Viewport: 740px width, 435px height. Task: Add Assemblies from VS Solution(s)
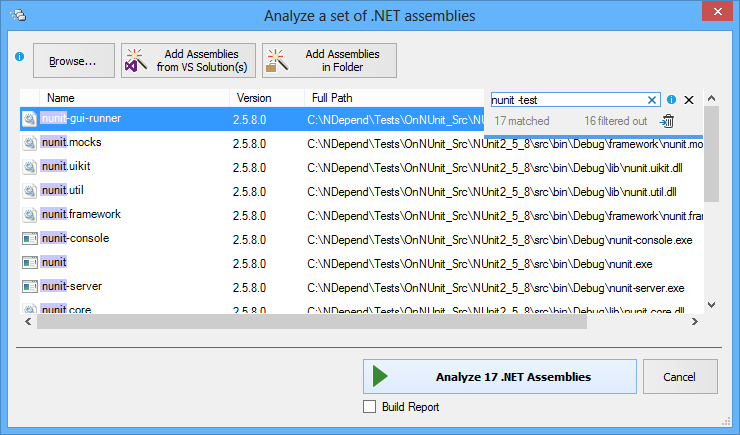coord(188,60)
